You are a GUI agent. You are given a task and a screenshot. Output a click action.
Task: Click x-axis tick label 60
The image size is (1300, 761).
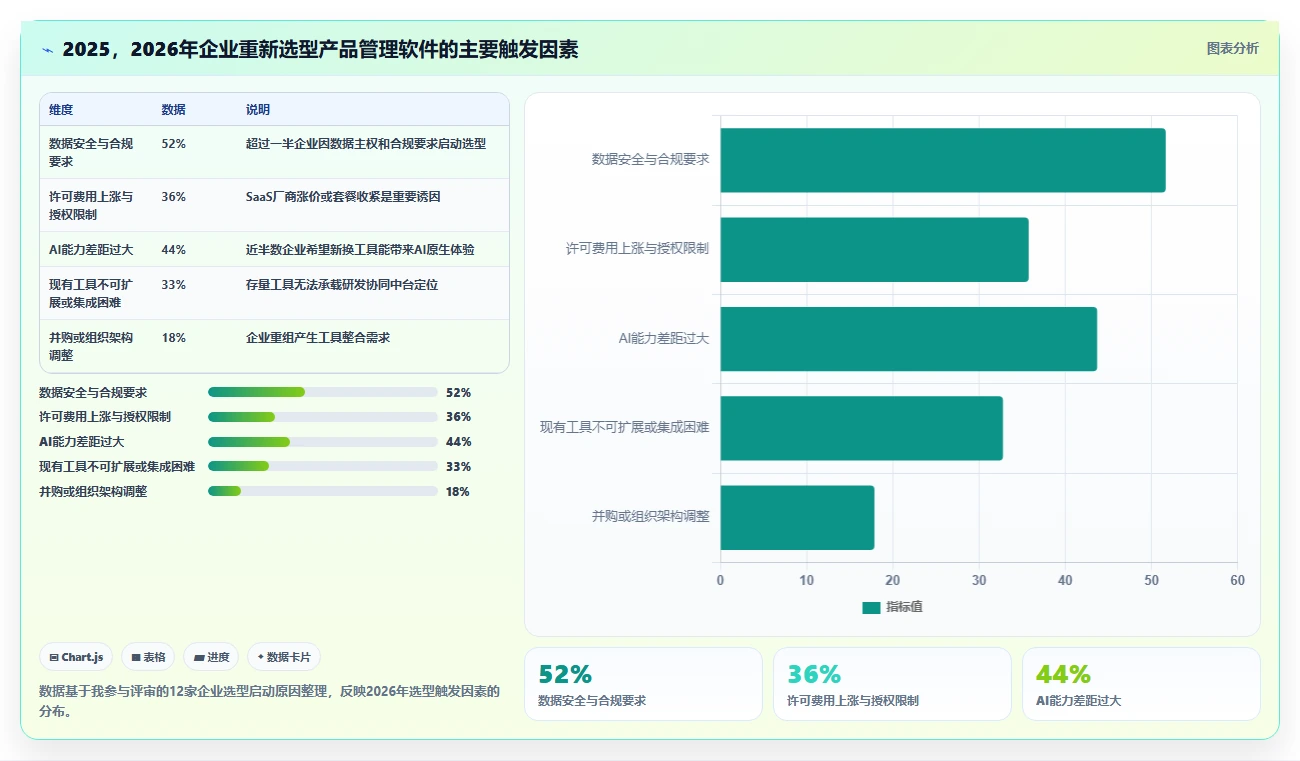tap(1238, 581)
